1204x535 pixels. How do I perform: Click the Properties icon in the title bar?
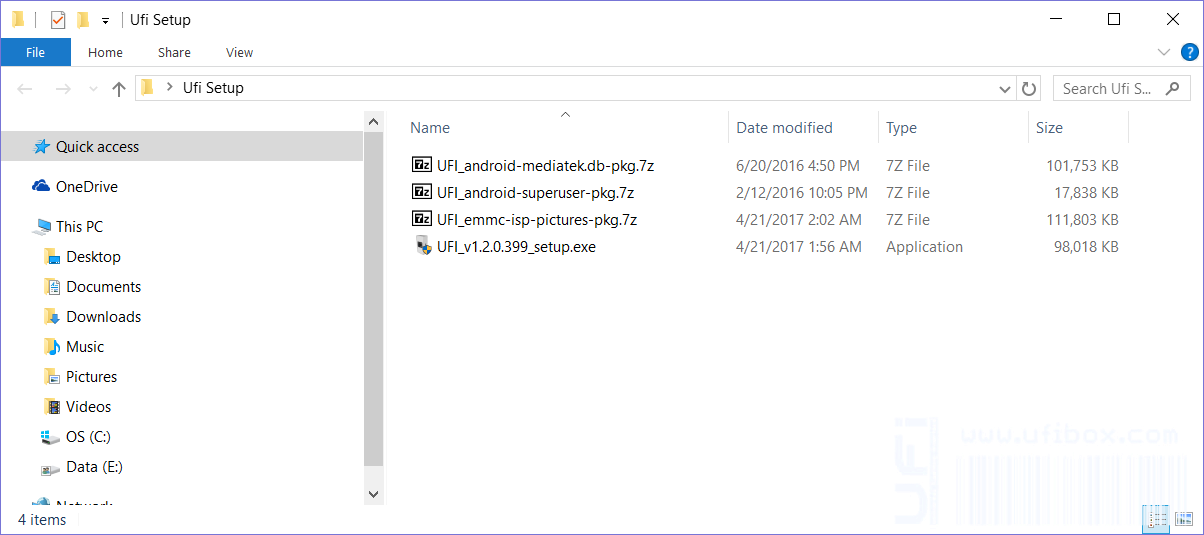[x=58, y=20]
